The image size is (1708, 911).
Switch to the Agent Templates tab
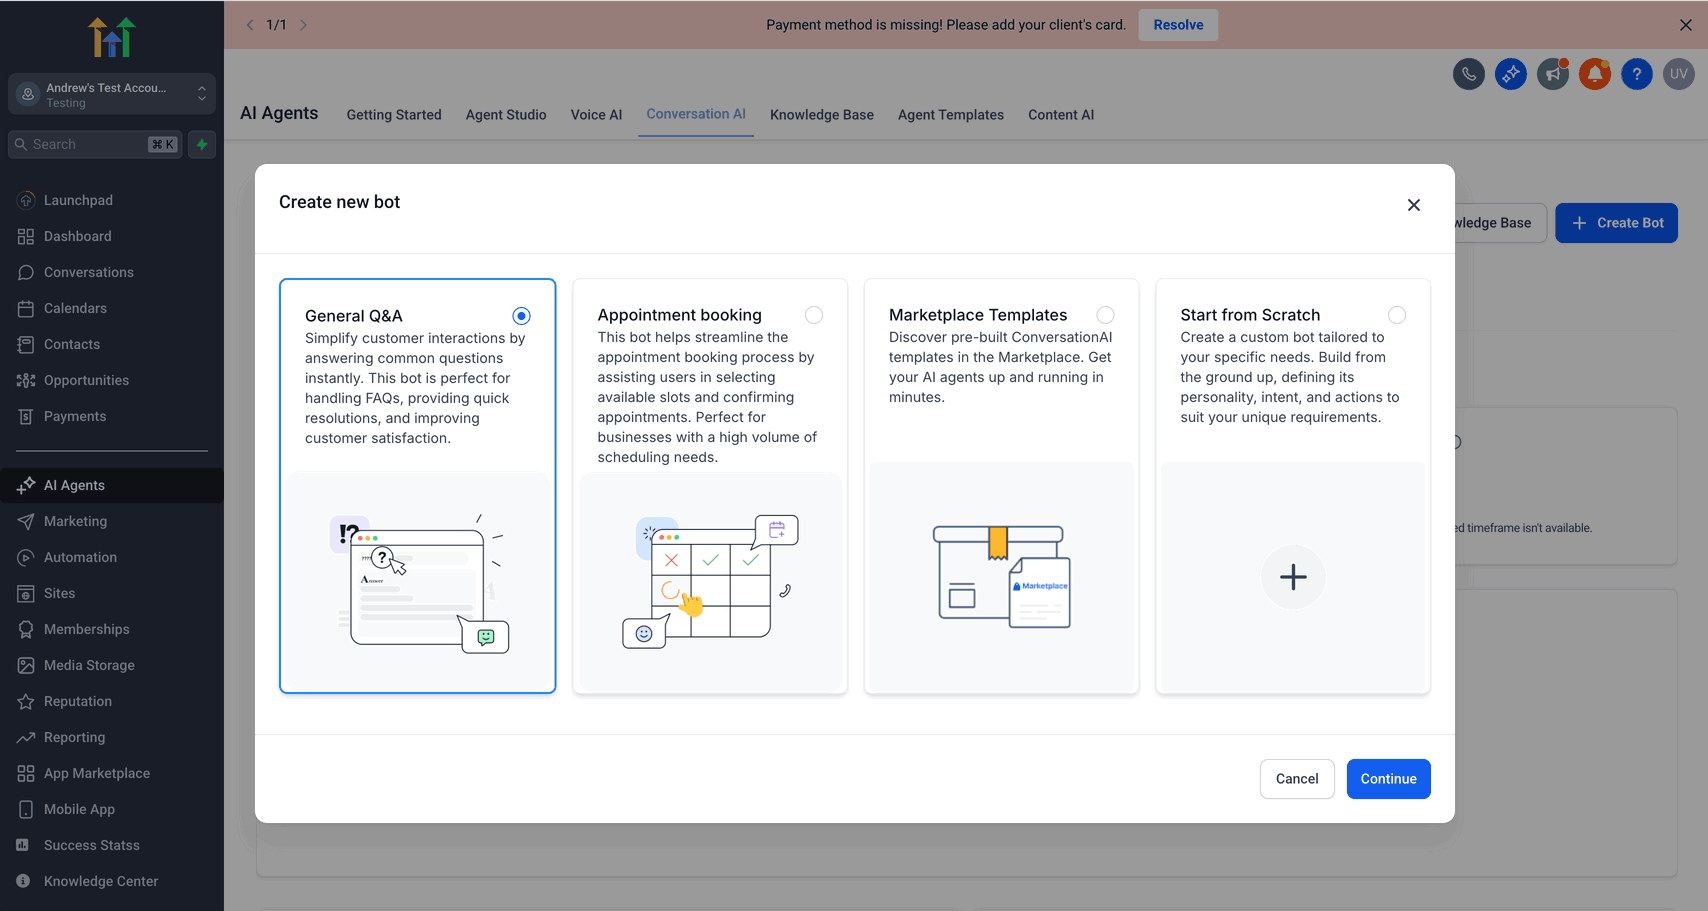[951, 115]
